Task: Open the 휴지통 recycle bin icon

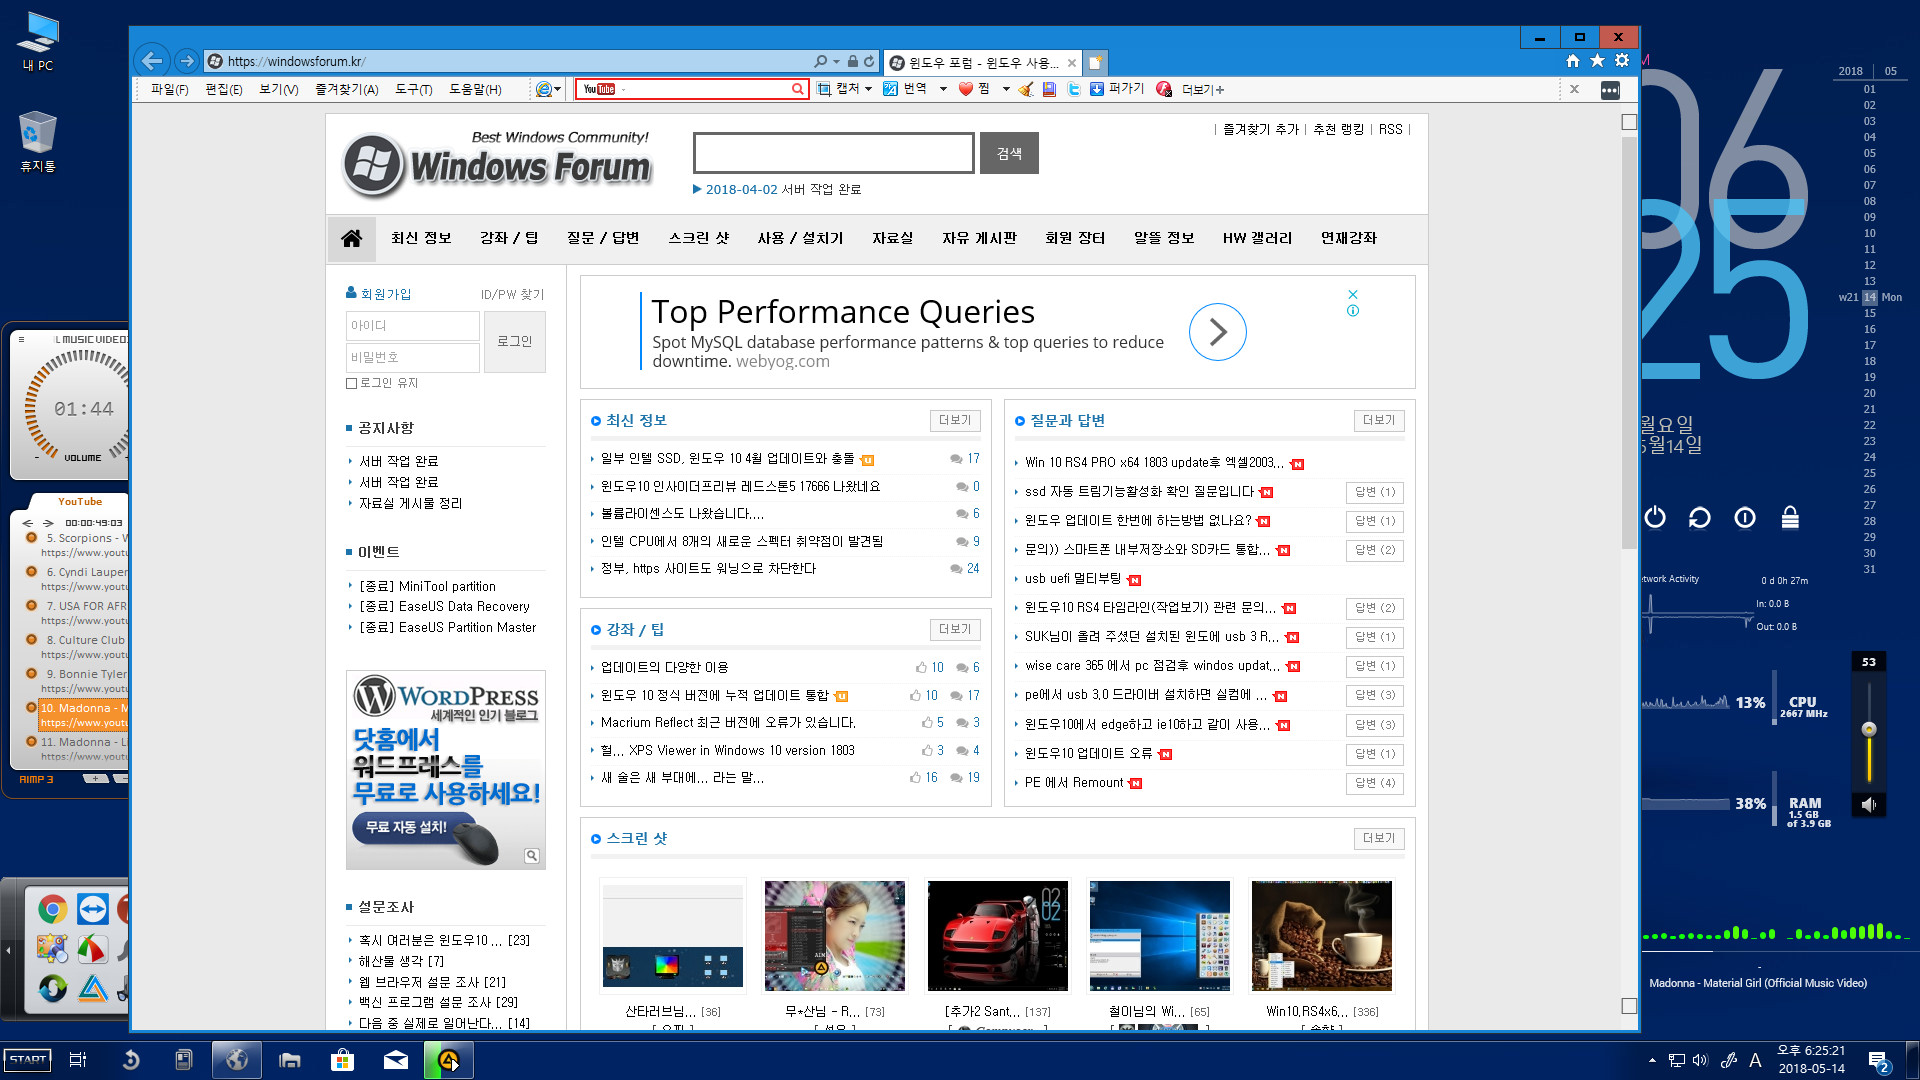Action: point(38,143)
